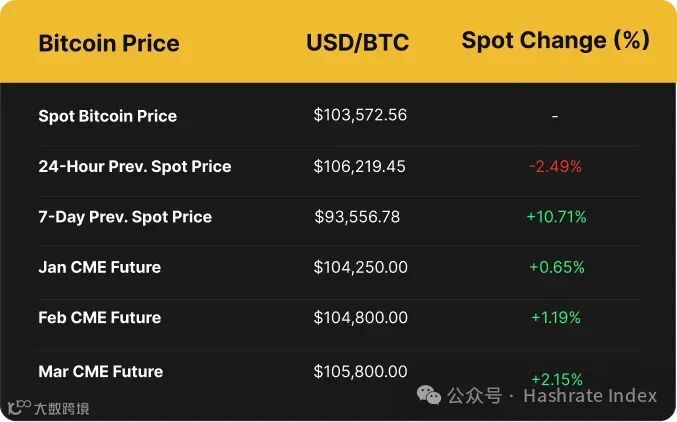677x422 pixels.
Task: Select the Spot Bitcoin Price row label
Action: click(107, 116)
